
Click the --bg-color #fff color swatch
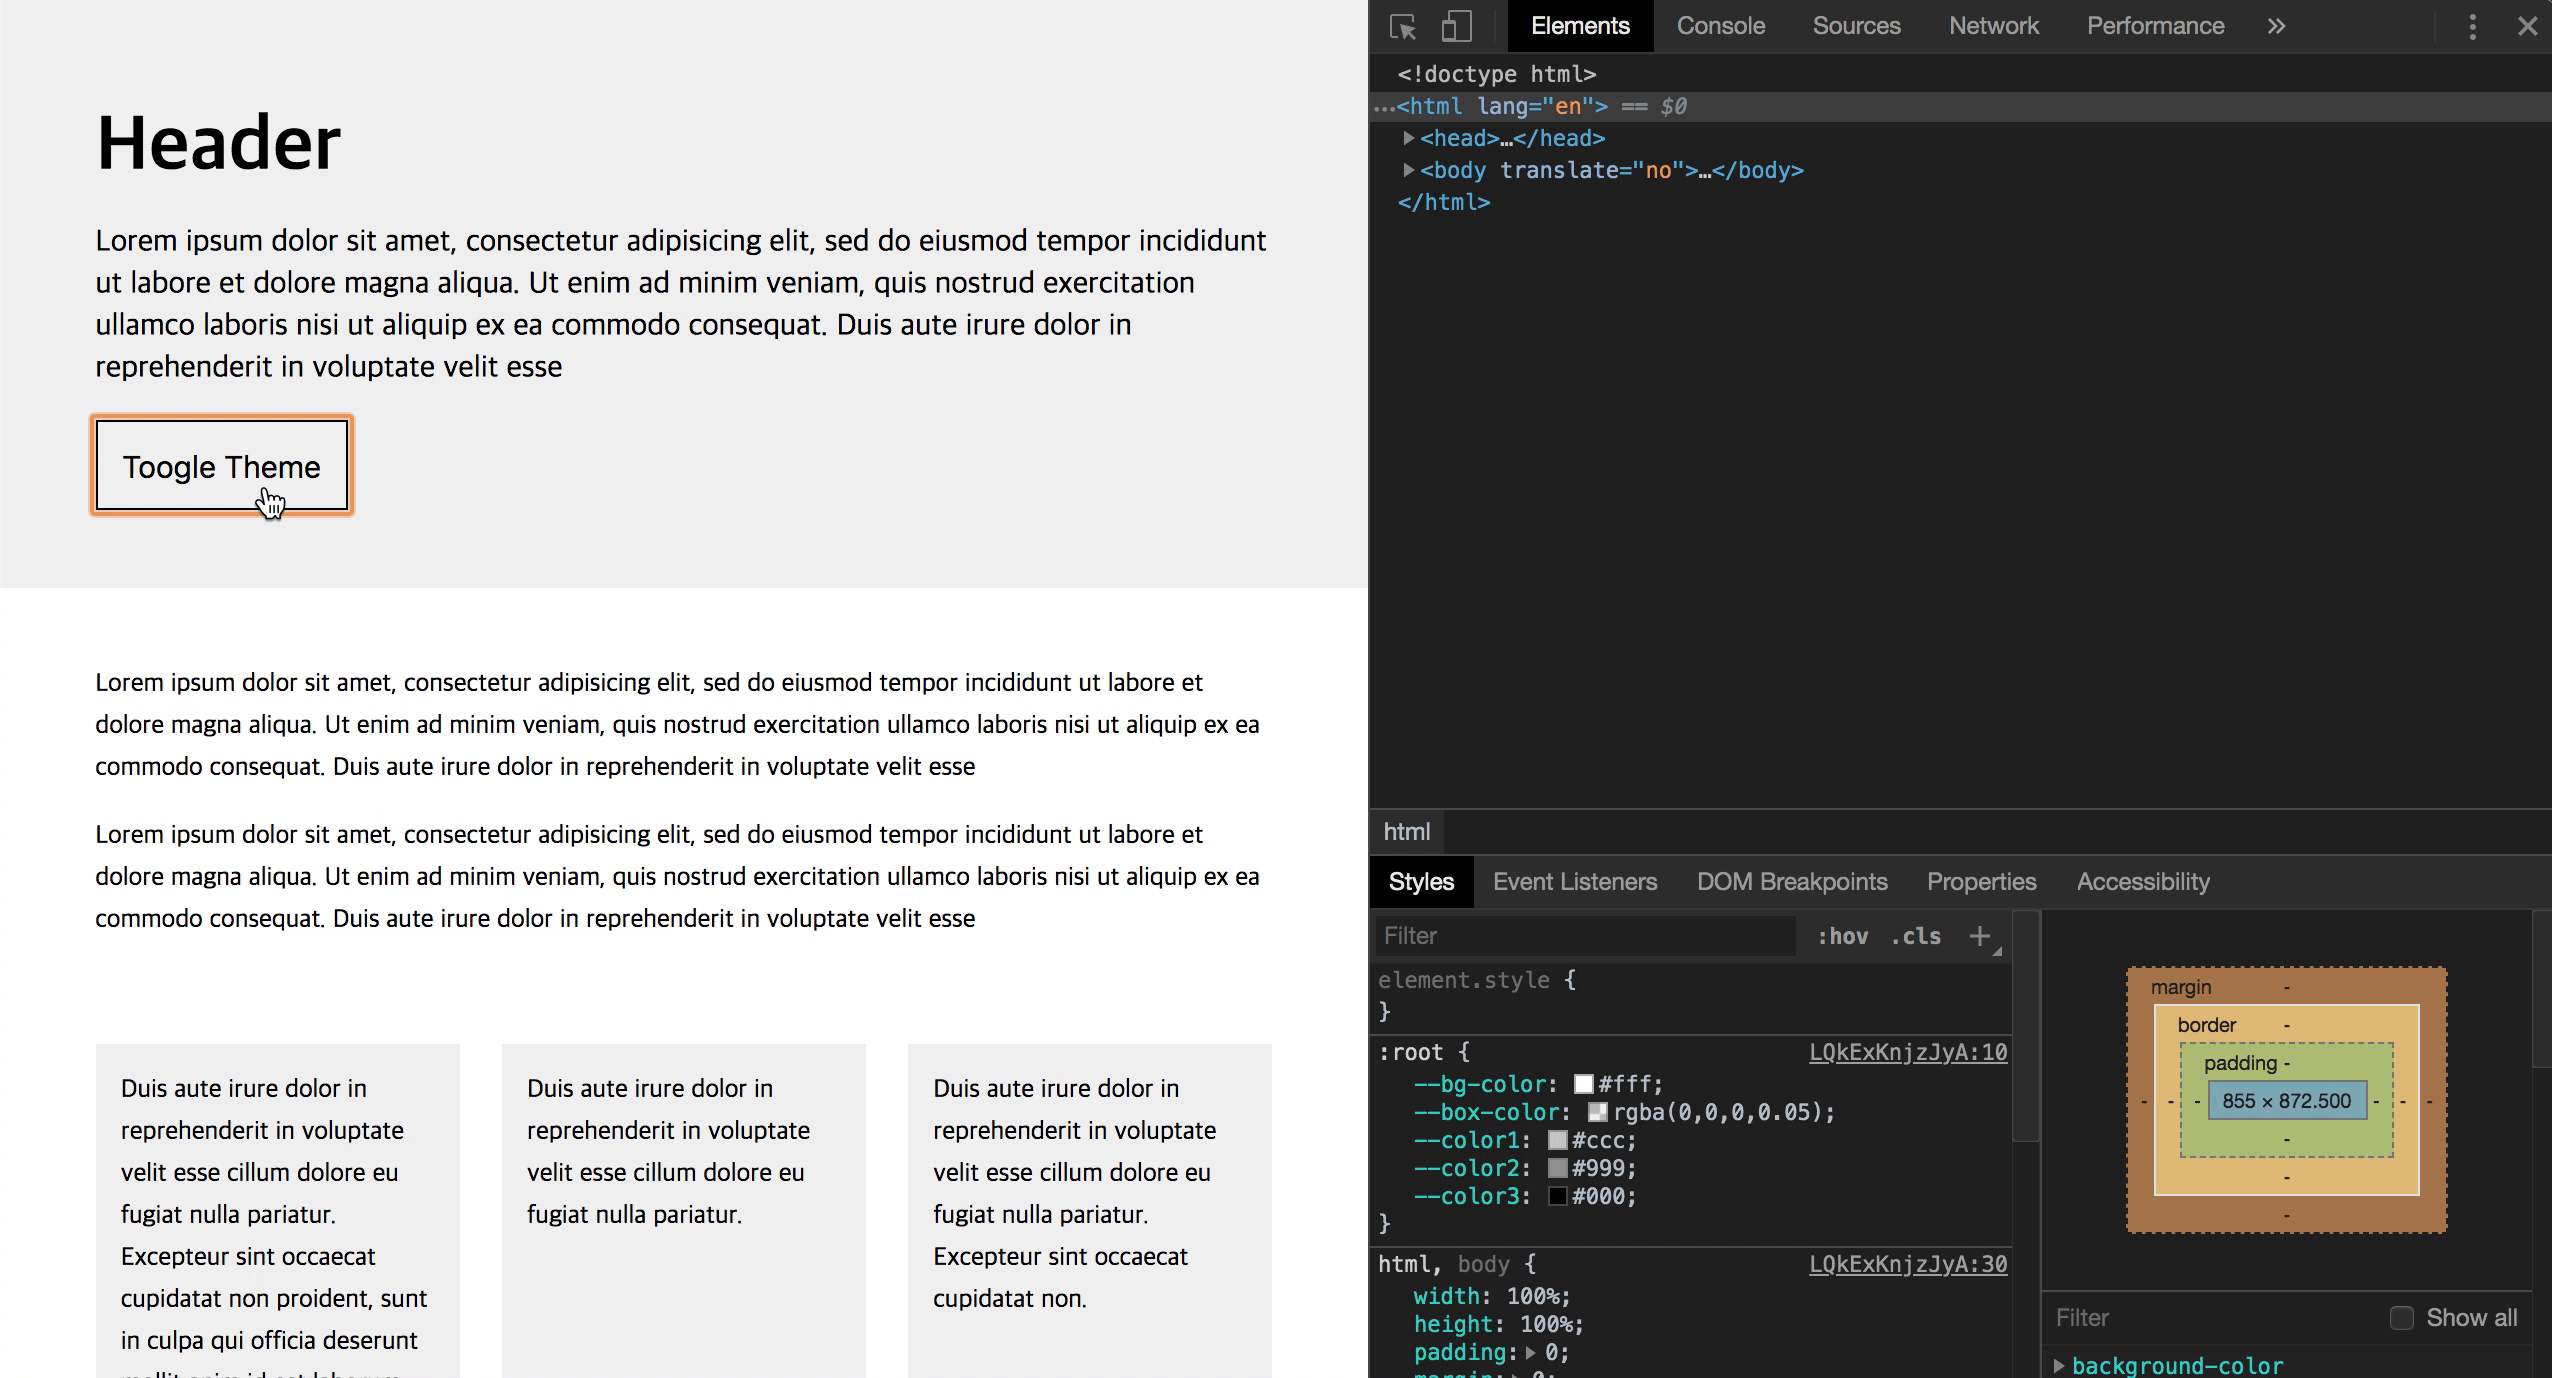coord(1583,1084)
